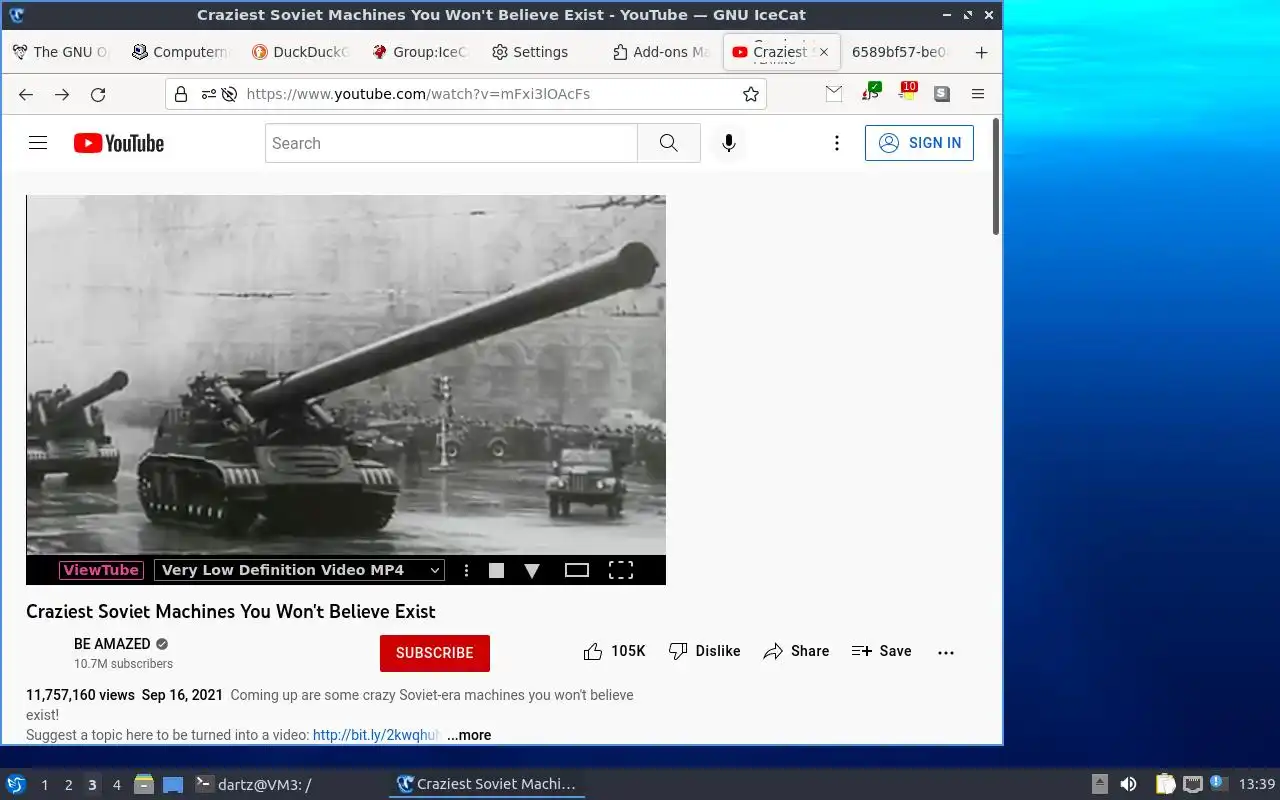Go back with the browser back arrow

pos(26,94)
